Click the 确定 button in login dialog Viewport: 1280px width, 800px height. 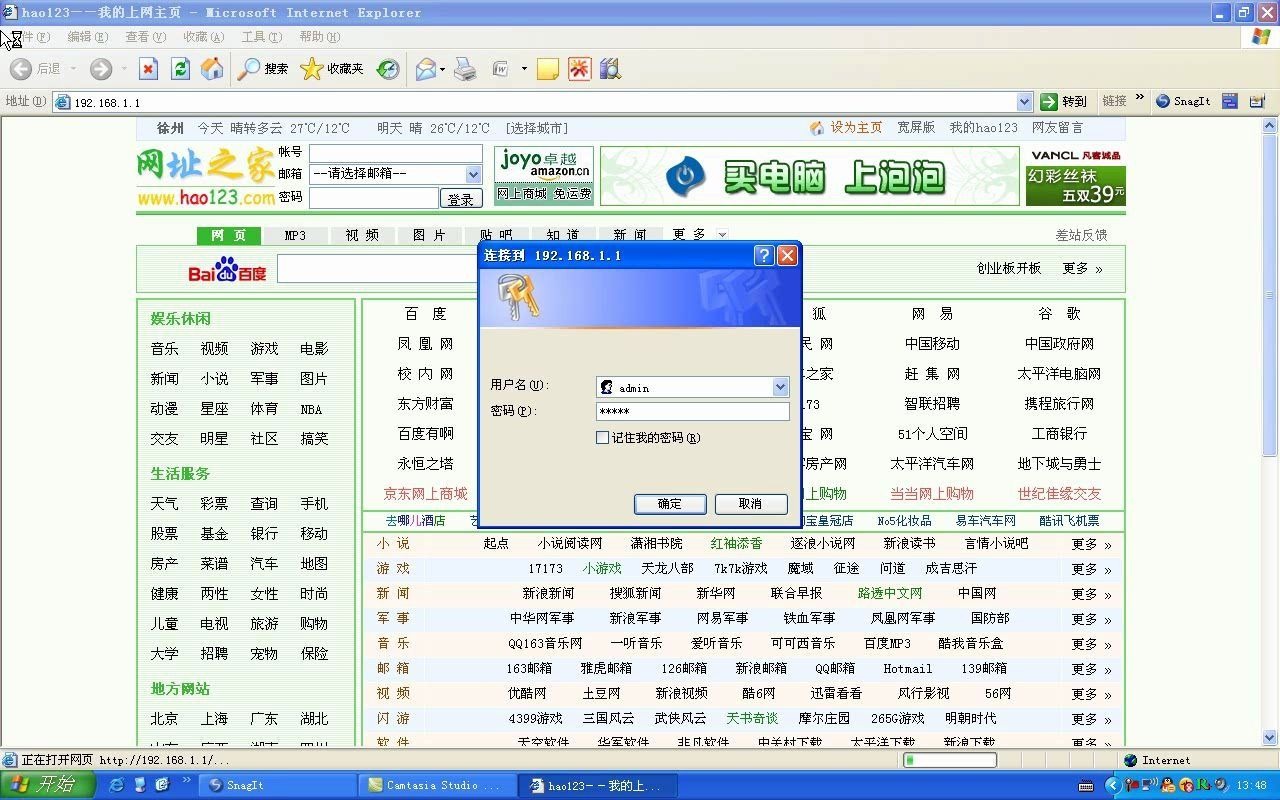(670, 504)
